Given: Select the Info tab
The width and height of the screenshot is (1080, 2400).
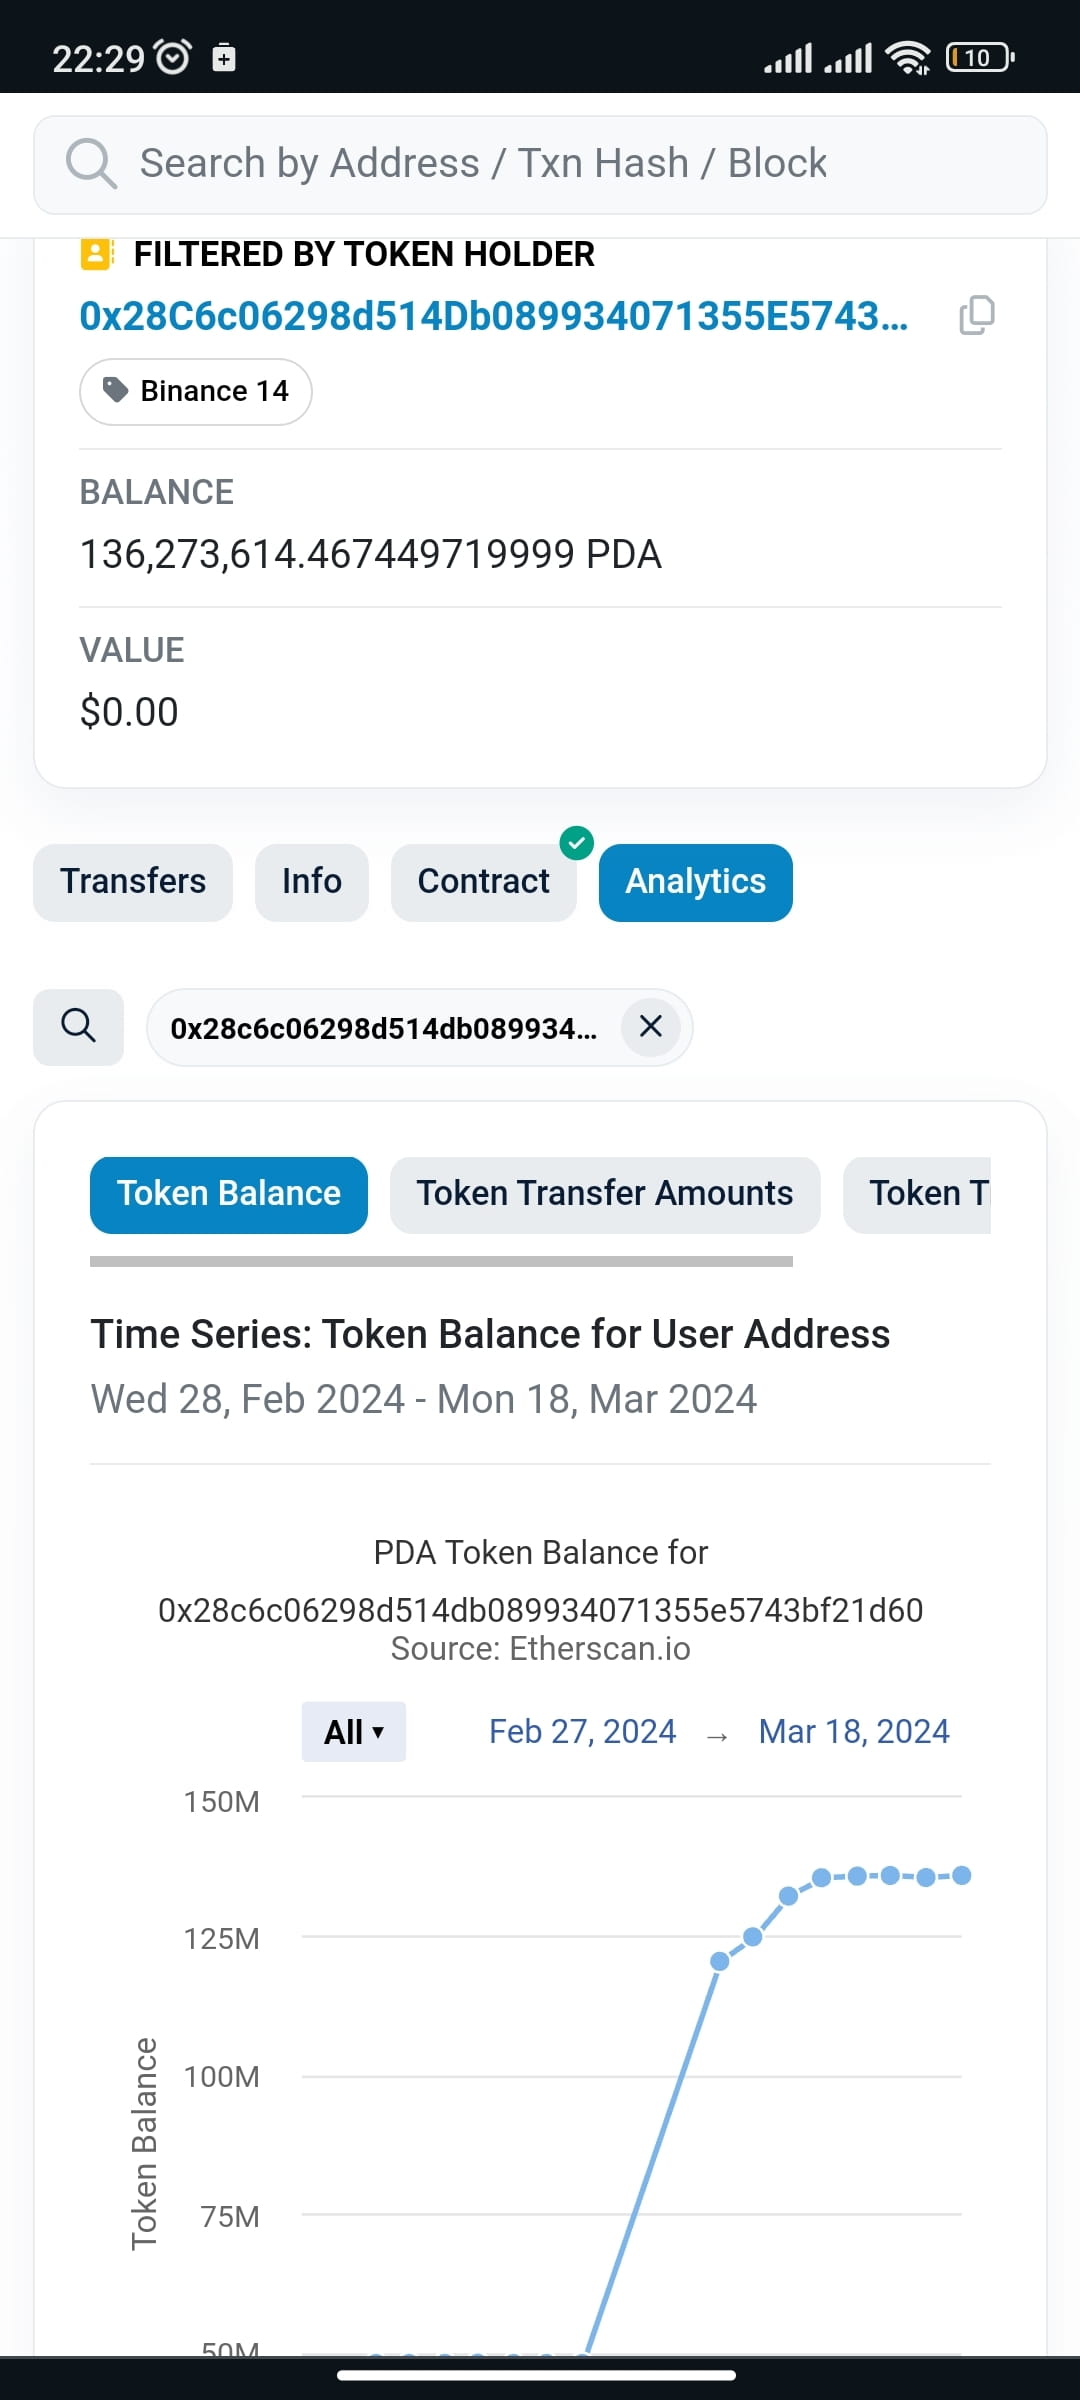Looking at the screenshot, I should pyautogui.click(x=311, y=881).
